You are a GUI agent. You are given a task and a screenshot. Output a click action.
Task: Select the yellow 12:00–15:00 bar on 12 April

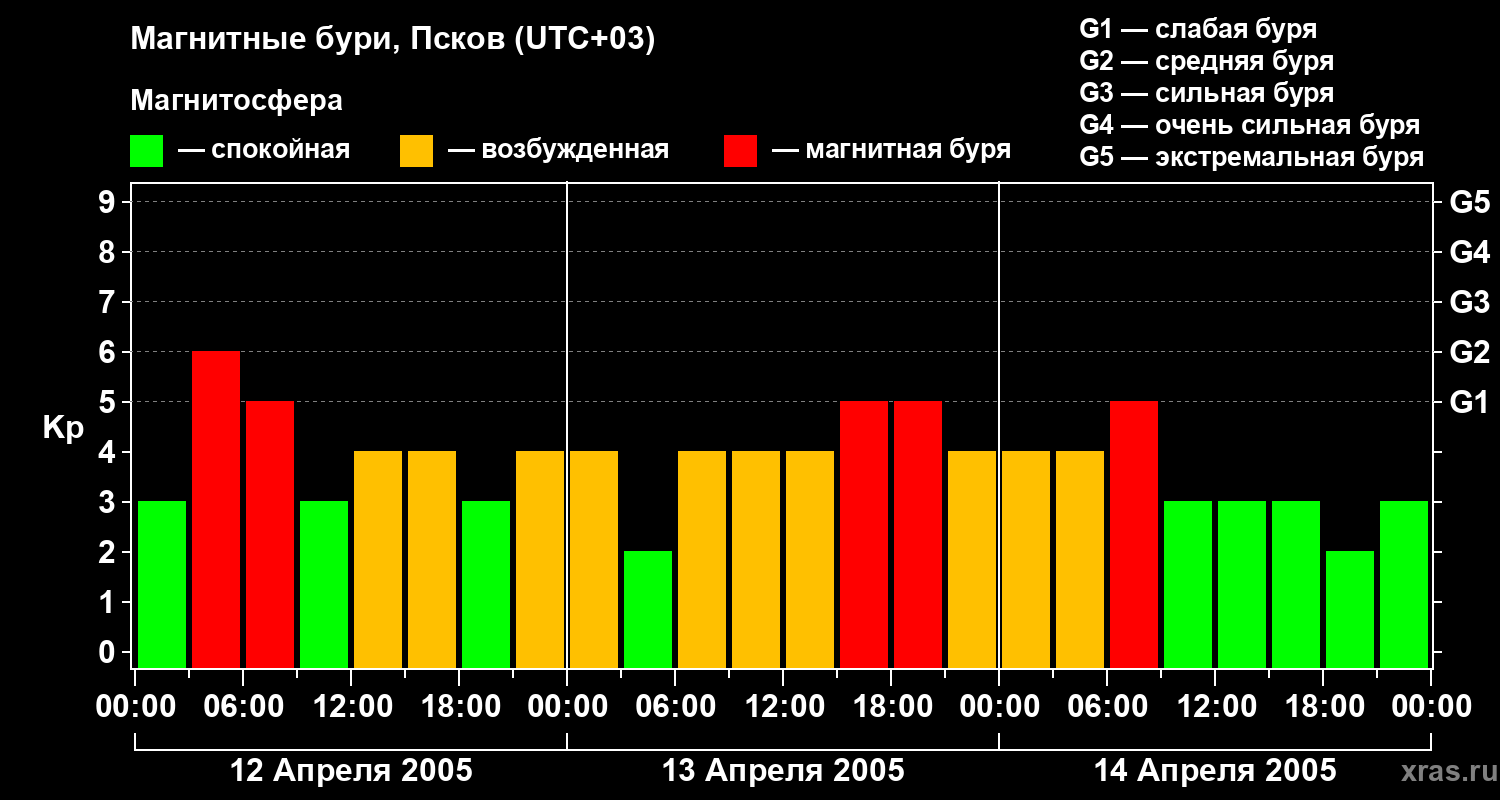pyautogui.click(x=378, y=559)
